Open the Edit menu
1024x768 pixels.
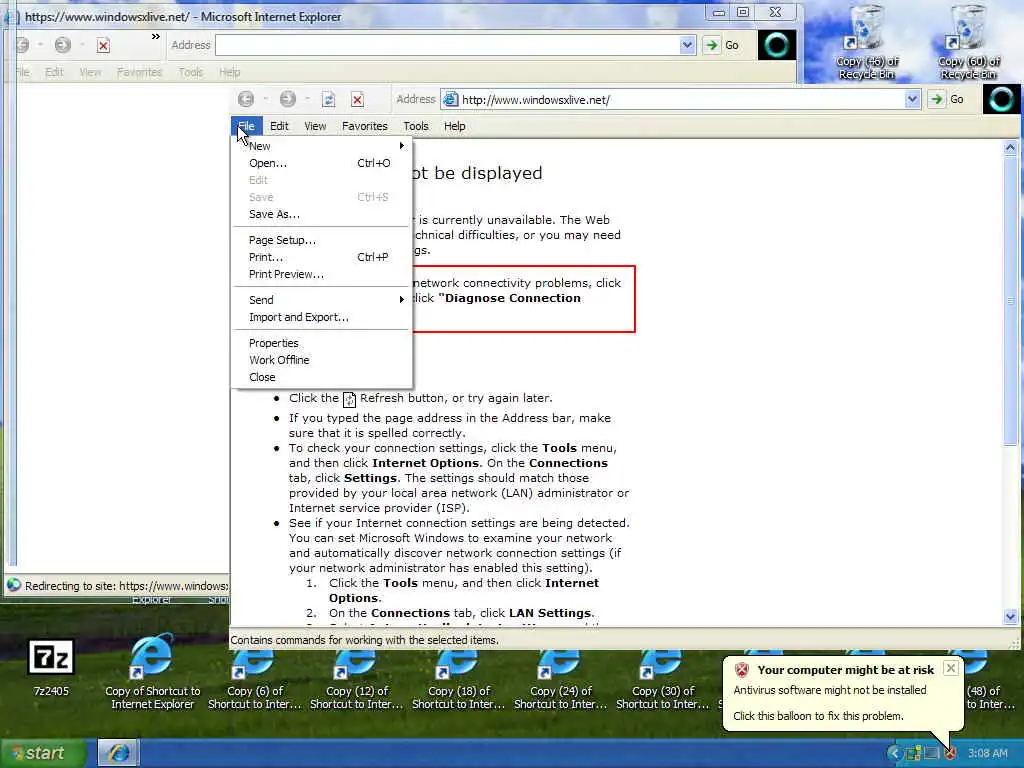point(279,126)
